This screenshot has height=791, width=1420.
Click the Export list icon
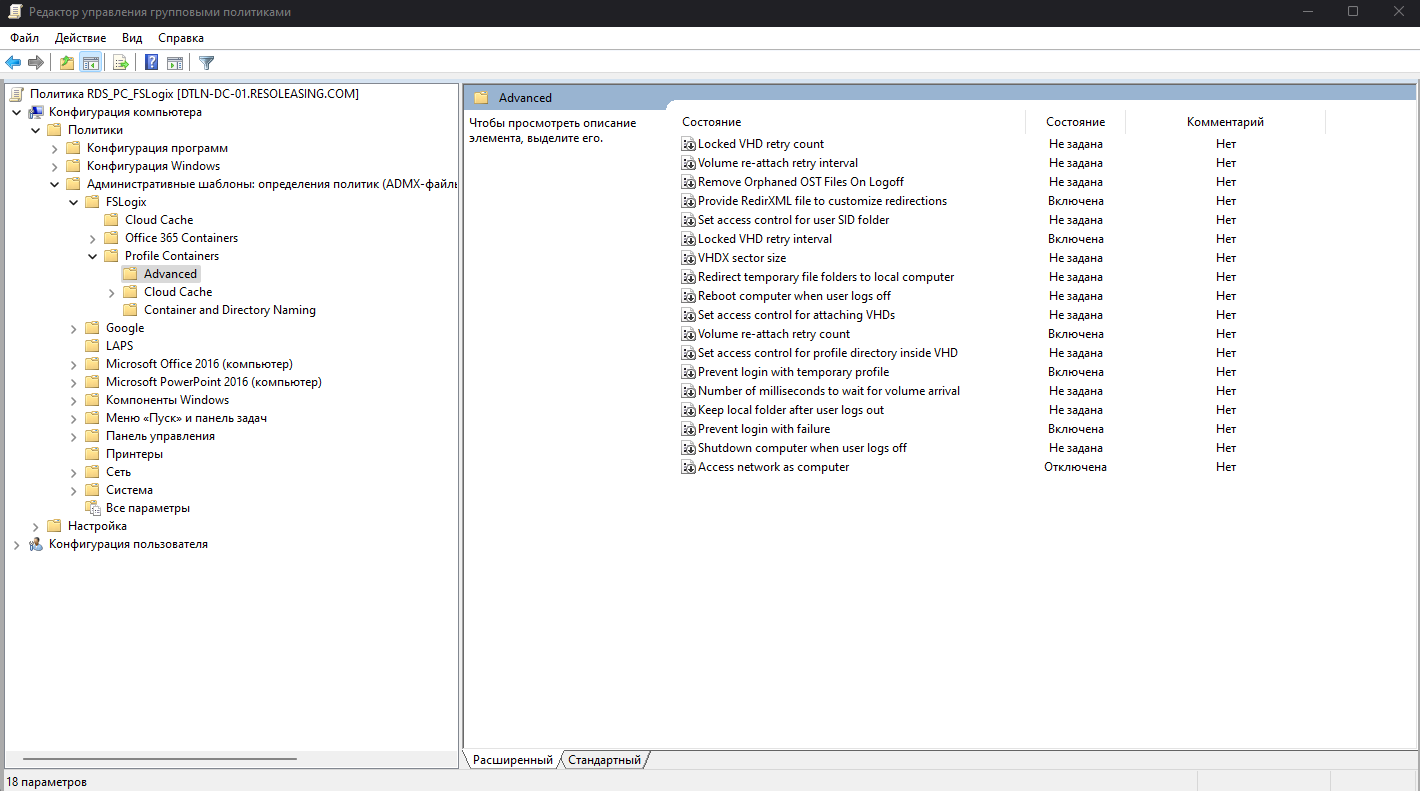point(120,62)
